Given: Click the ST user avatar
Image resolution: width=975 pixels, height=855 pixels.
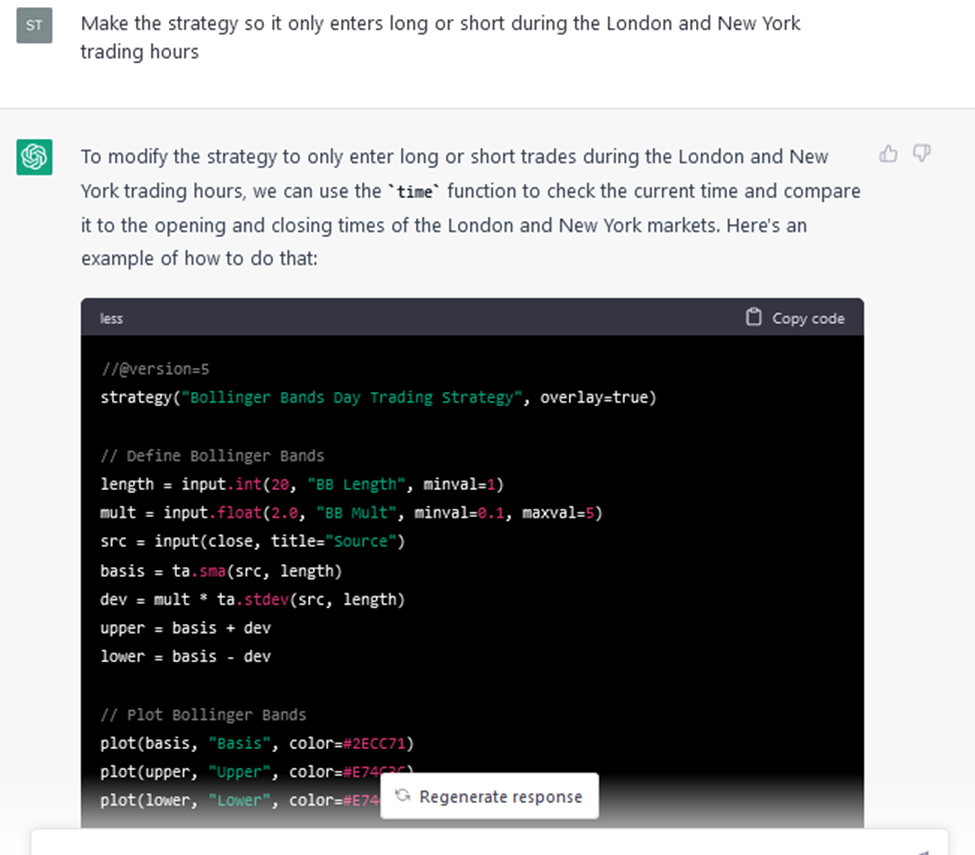Looking at the screenshot, I should coord(34,25).
